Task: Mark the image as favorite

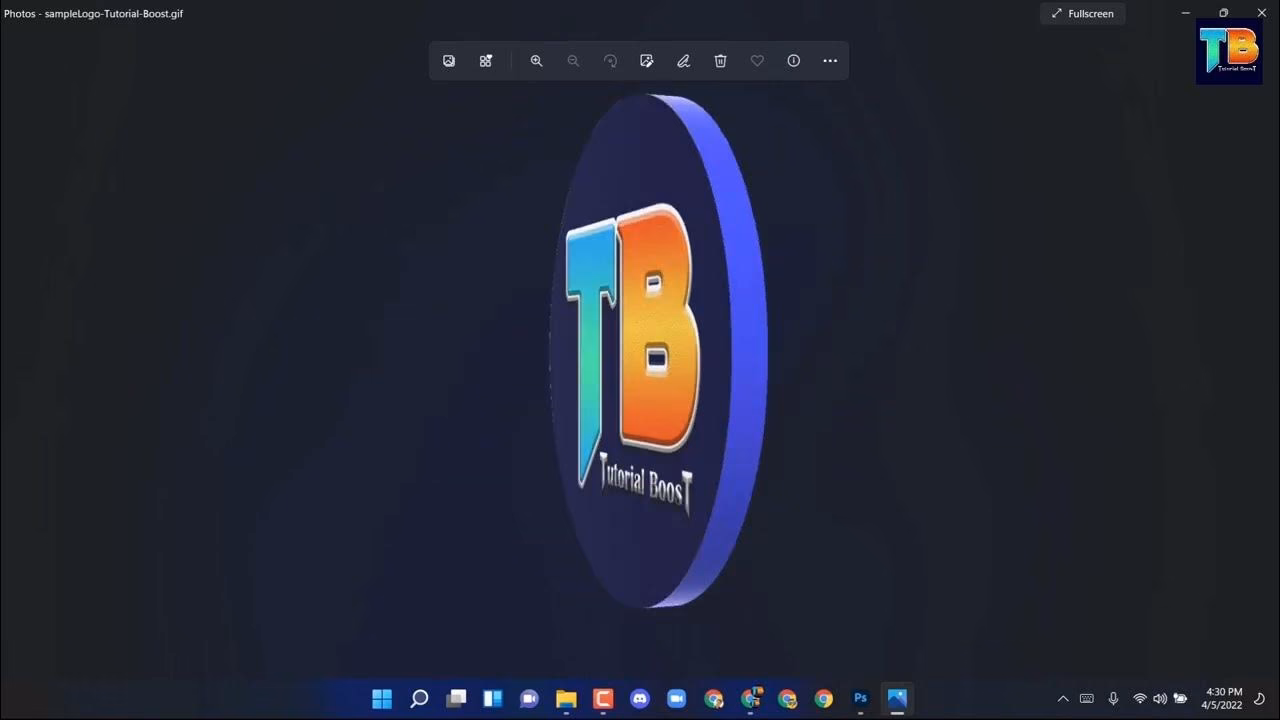Action: 757,60
